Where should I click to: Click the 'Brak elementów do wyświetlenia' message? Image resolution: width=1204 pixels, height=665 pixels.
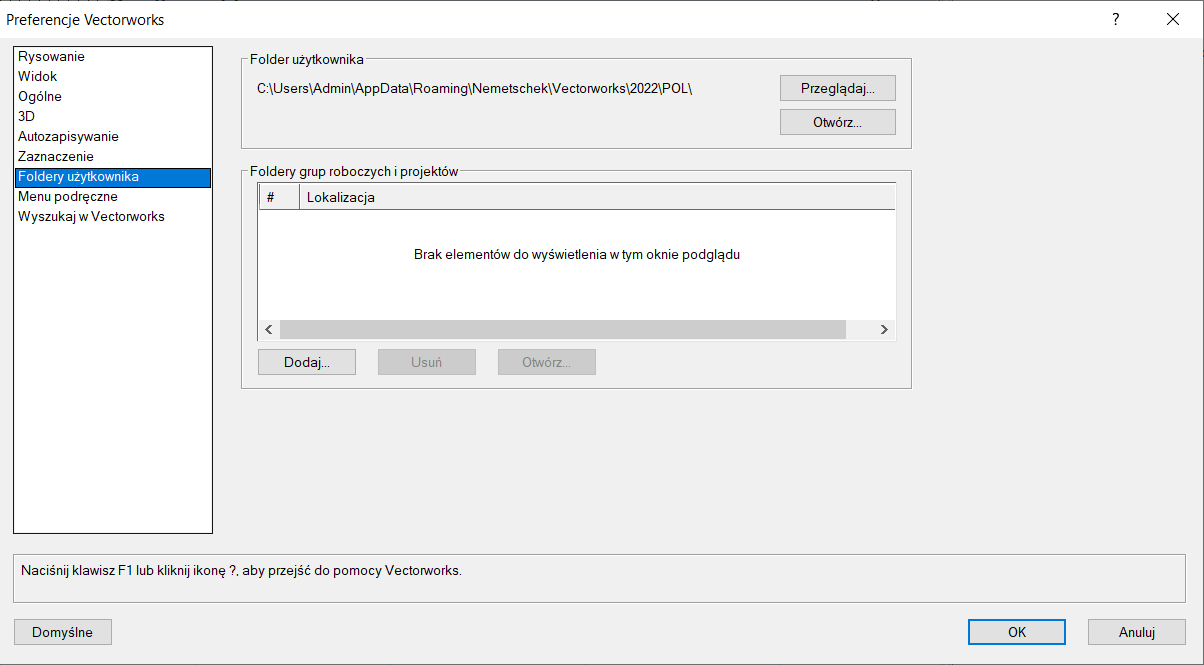point(577,254)
